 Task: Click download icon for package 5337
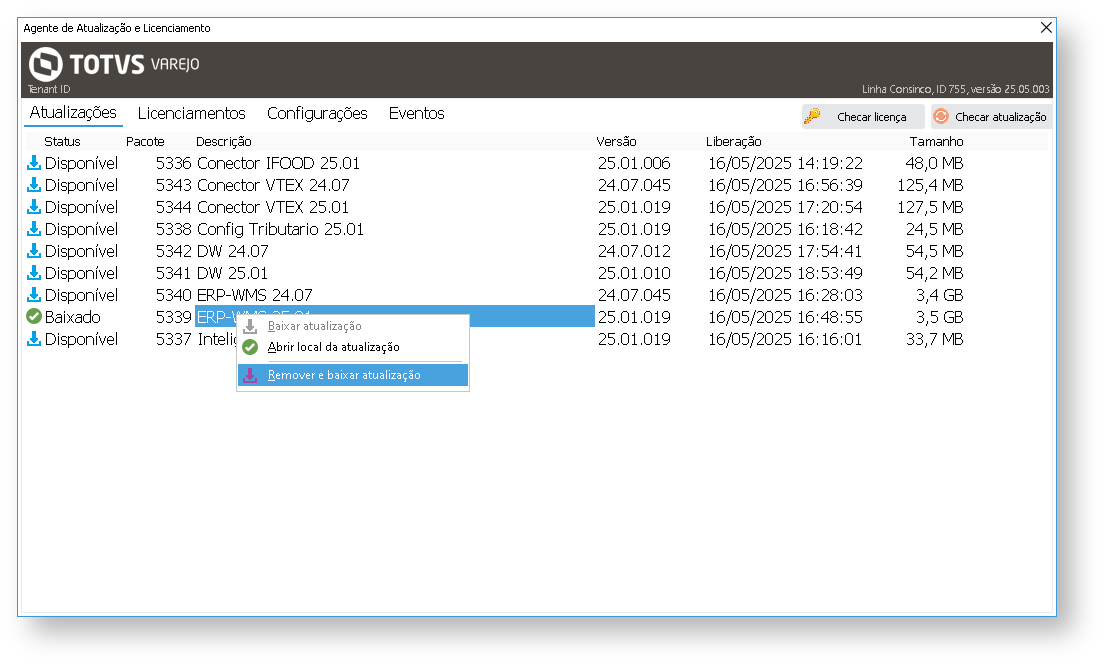point(34,339)
